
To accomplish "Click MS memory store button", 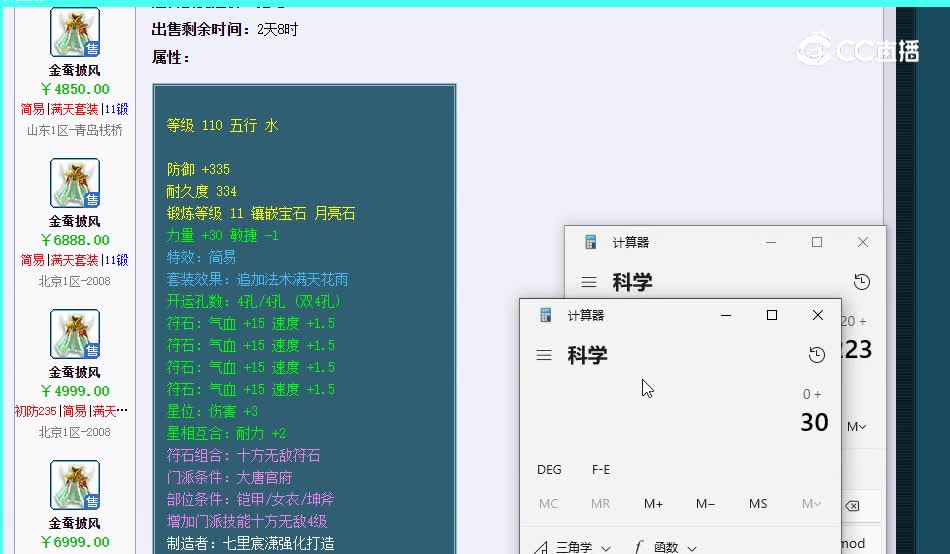I will pos(758,504).
